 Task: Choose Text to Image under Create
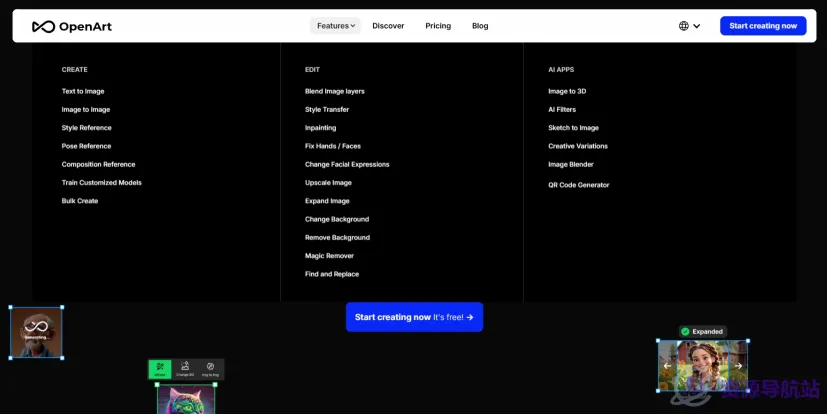click(83, 91)
